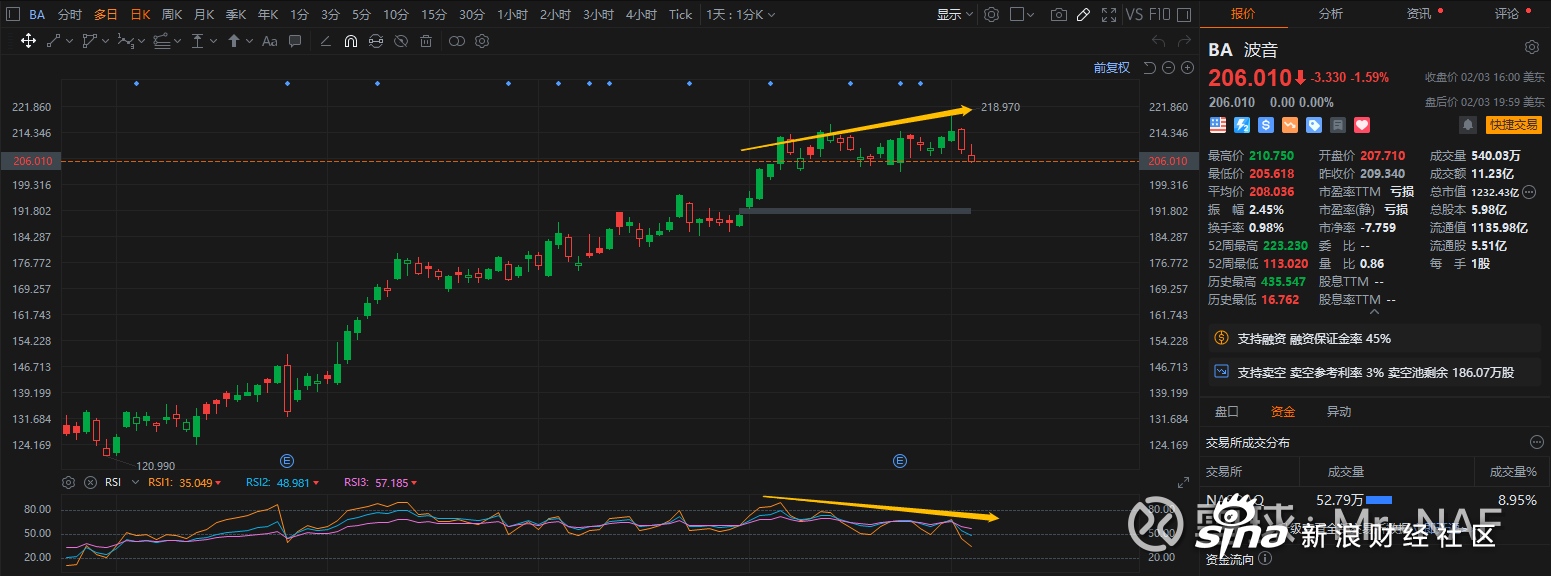Toggle the magnet snap mode
This screenshot has width=1551, height=576.
pos(351,41)
